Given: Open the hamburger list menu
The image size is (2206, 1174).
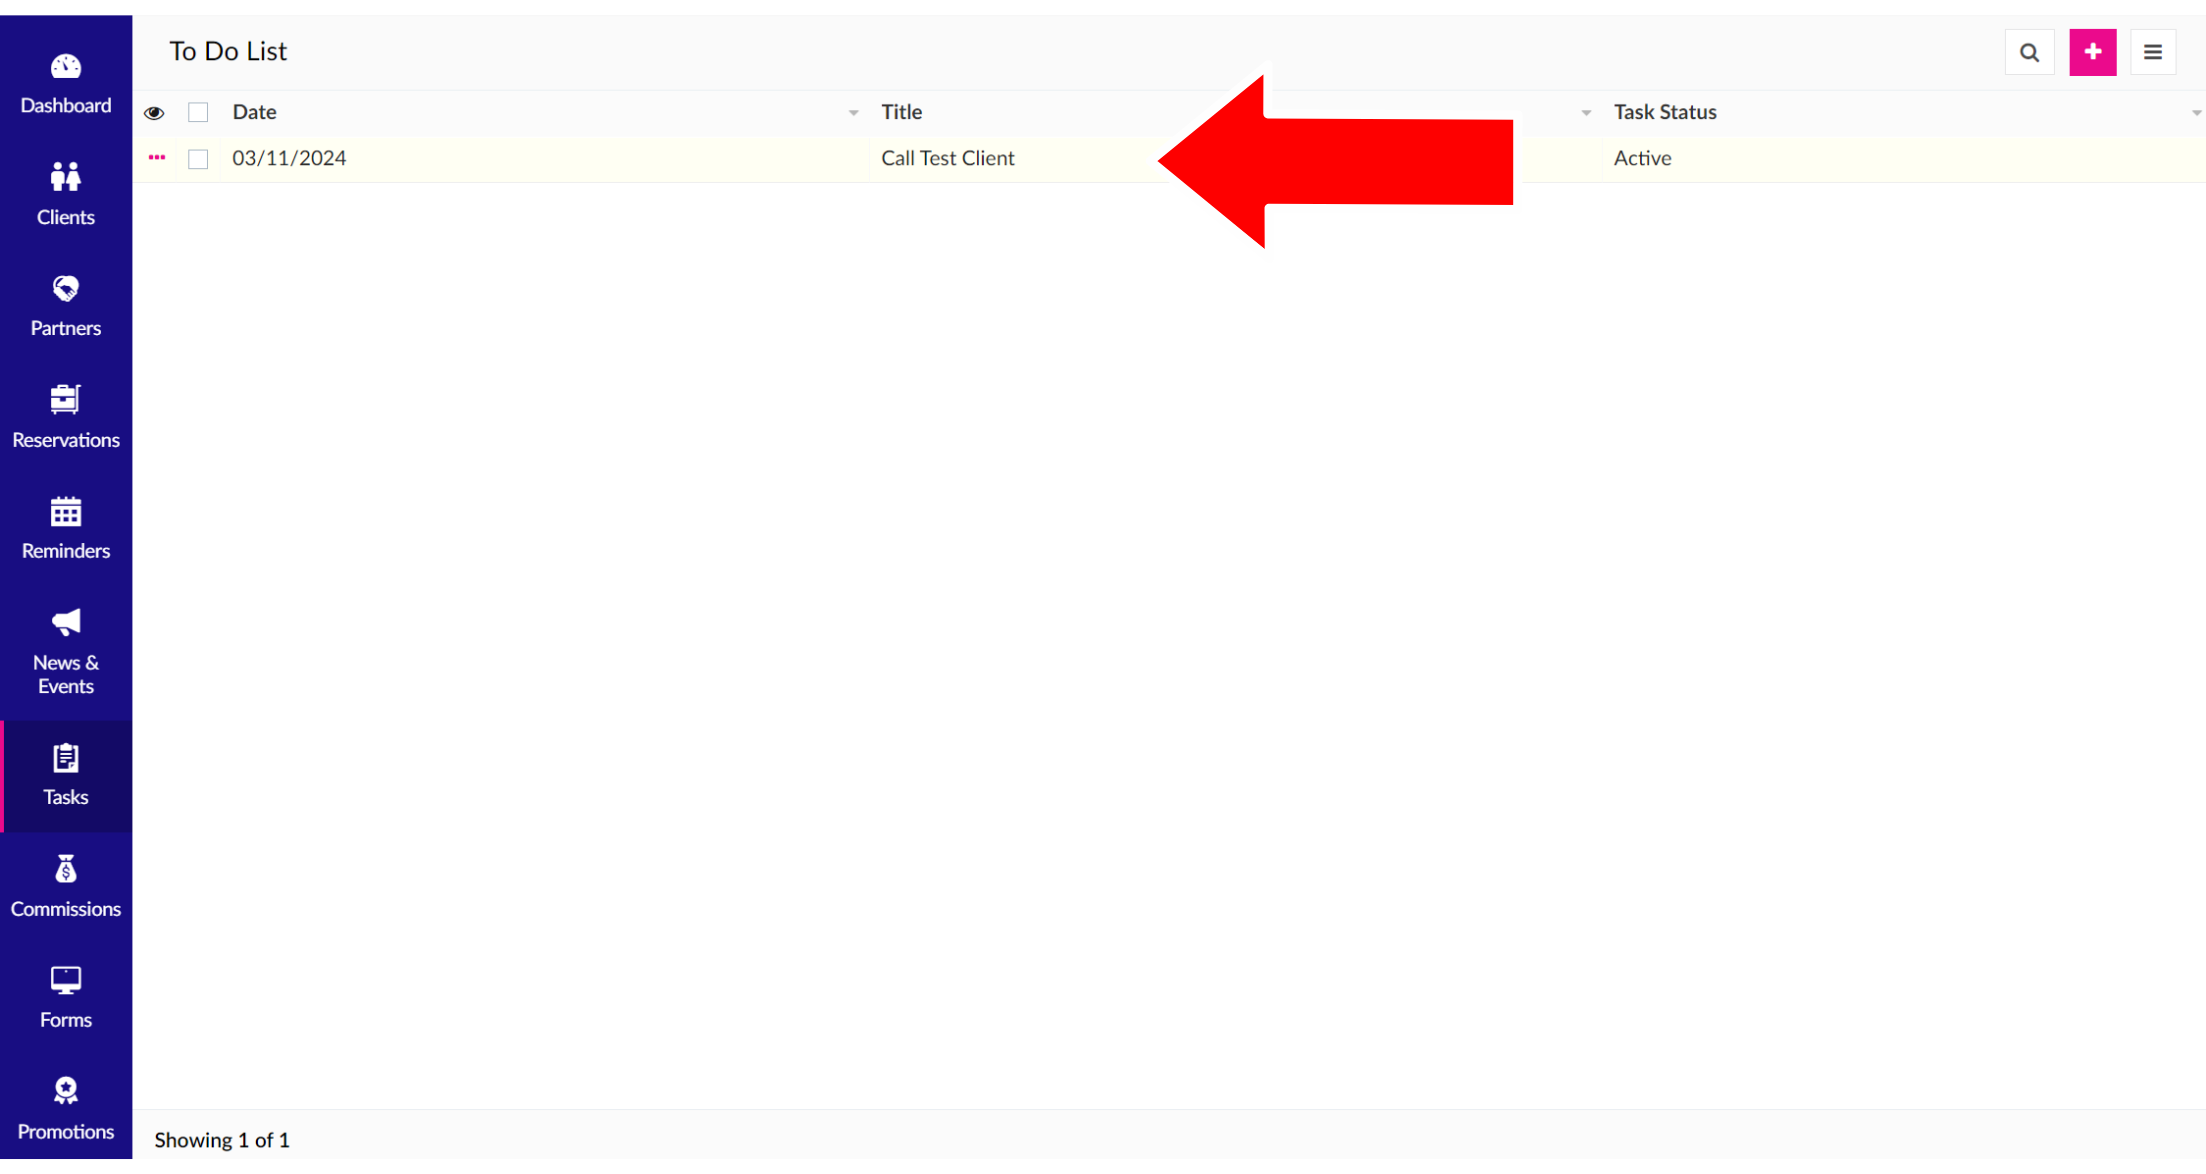Looking at the screenshot, I should tap(2153, 52).
